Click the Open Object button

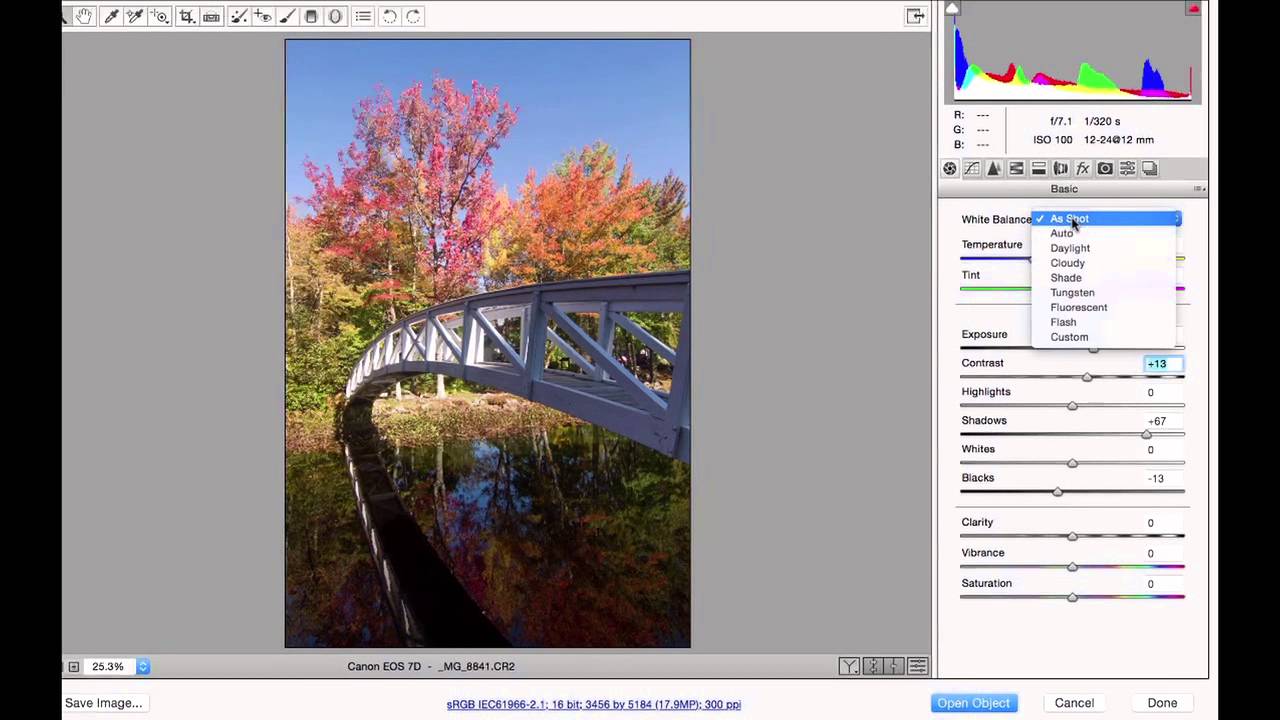click(973, 703)
